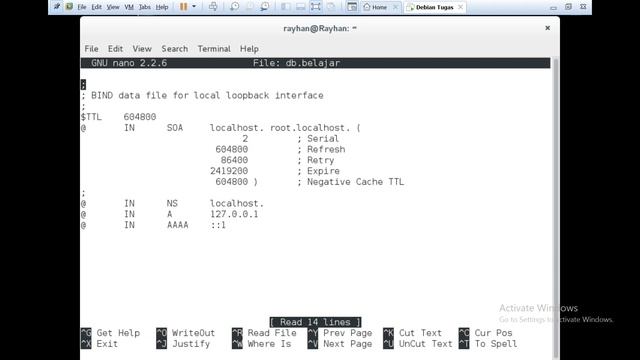Click the '^U UnCut Text' shortcut

418,344
